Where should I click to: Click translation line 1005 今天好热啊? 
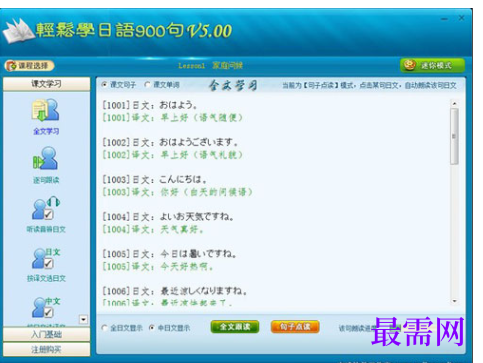[x=158, y=267]
